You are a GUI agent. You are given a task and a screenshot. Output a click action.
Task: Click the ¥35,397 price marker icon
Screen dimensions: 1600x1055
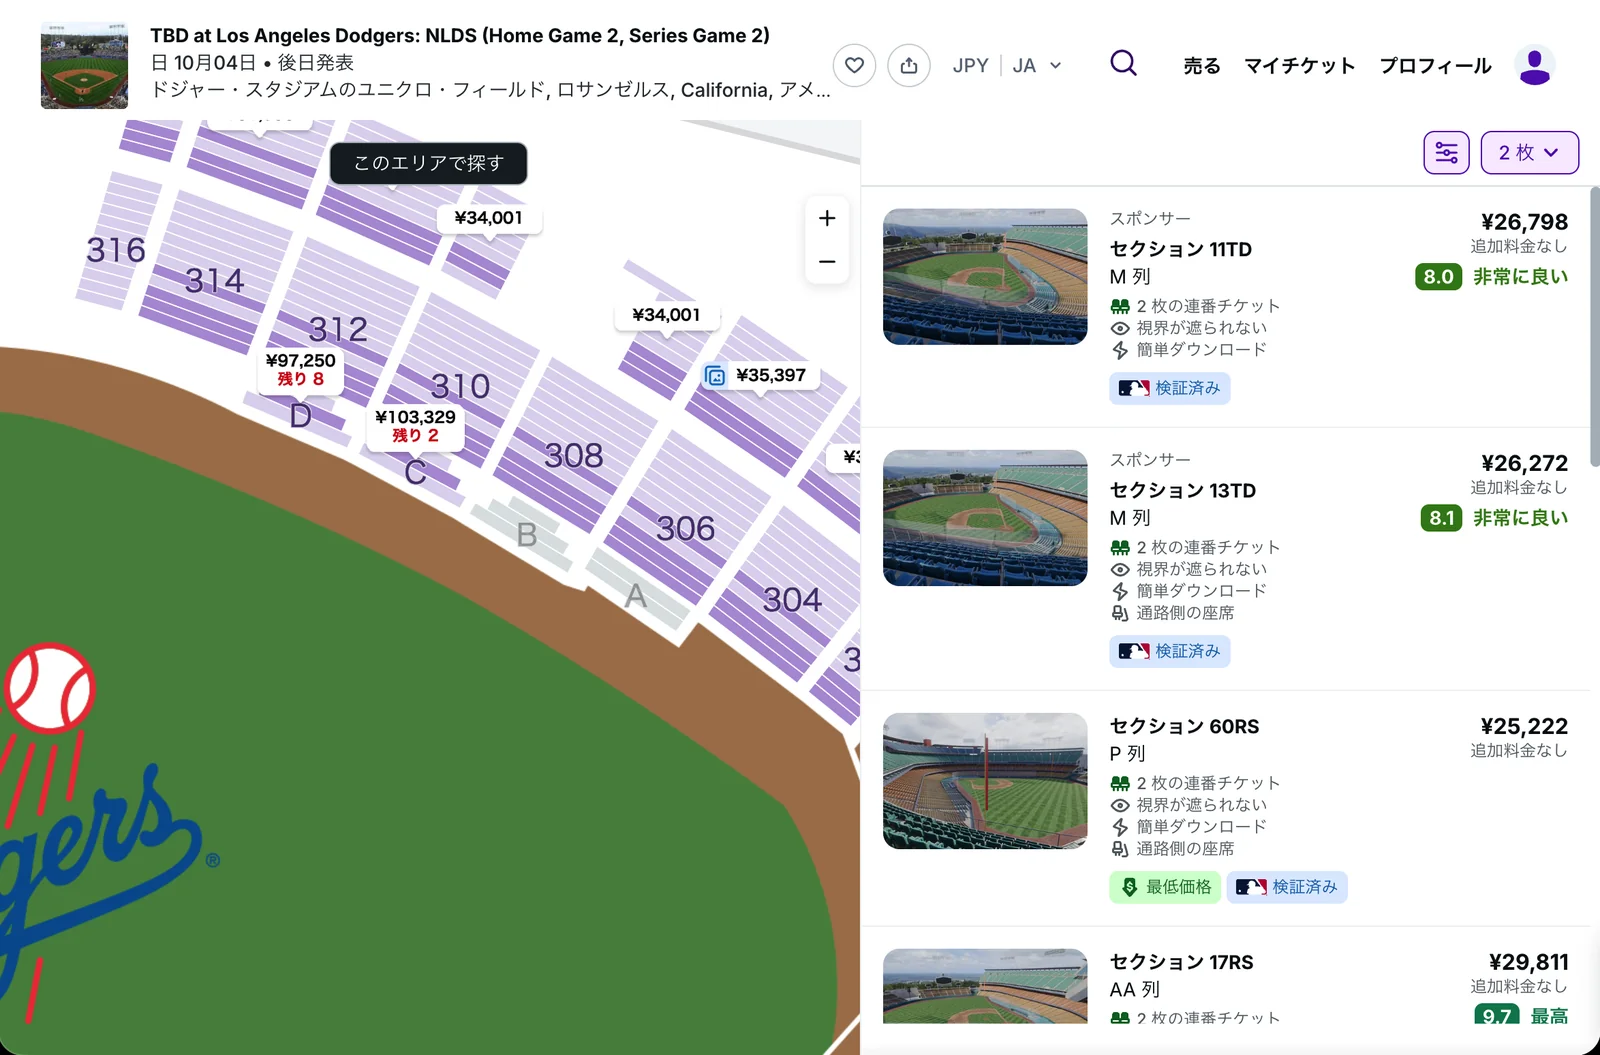click(x=715, y=376)
